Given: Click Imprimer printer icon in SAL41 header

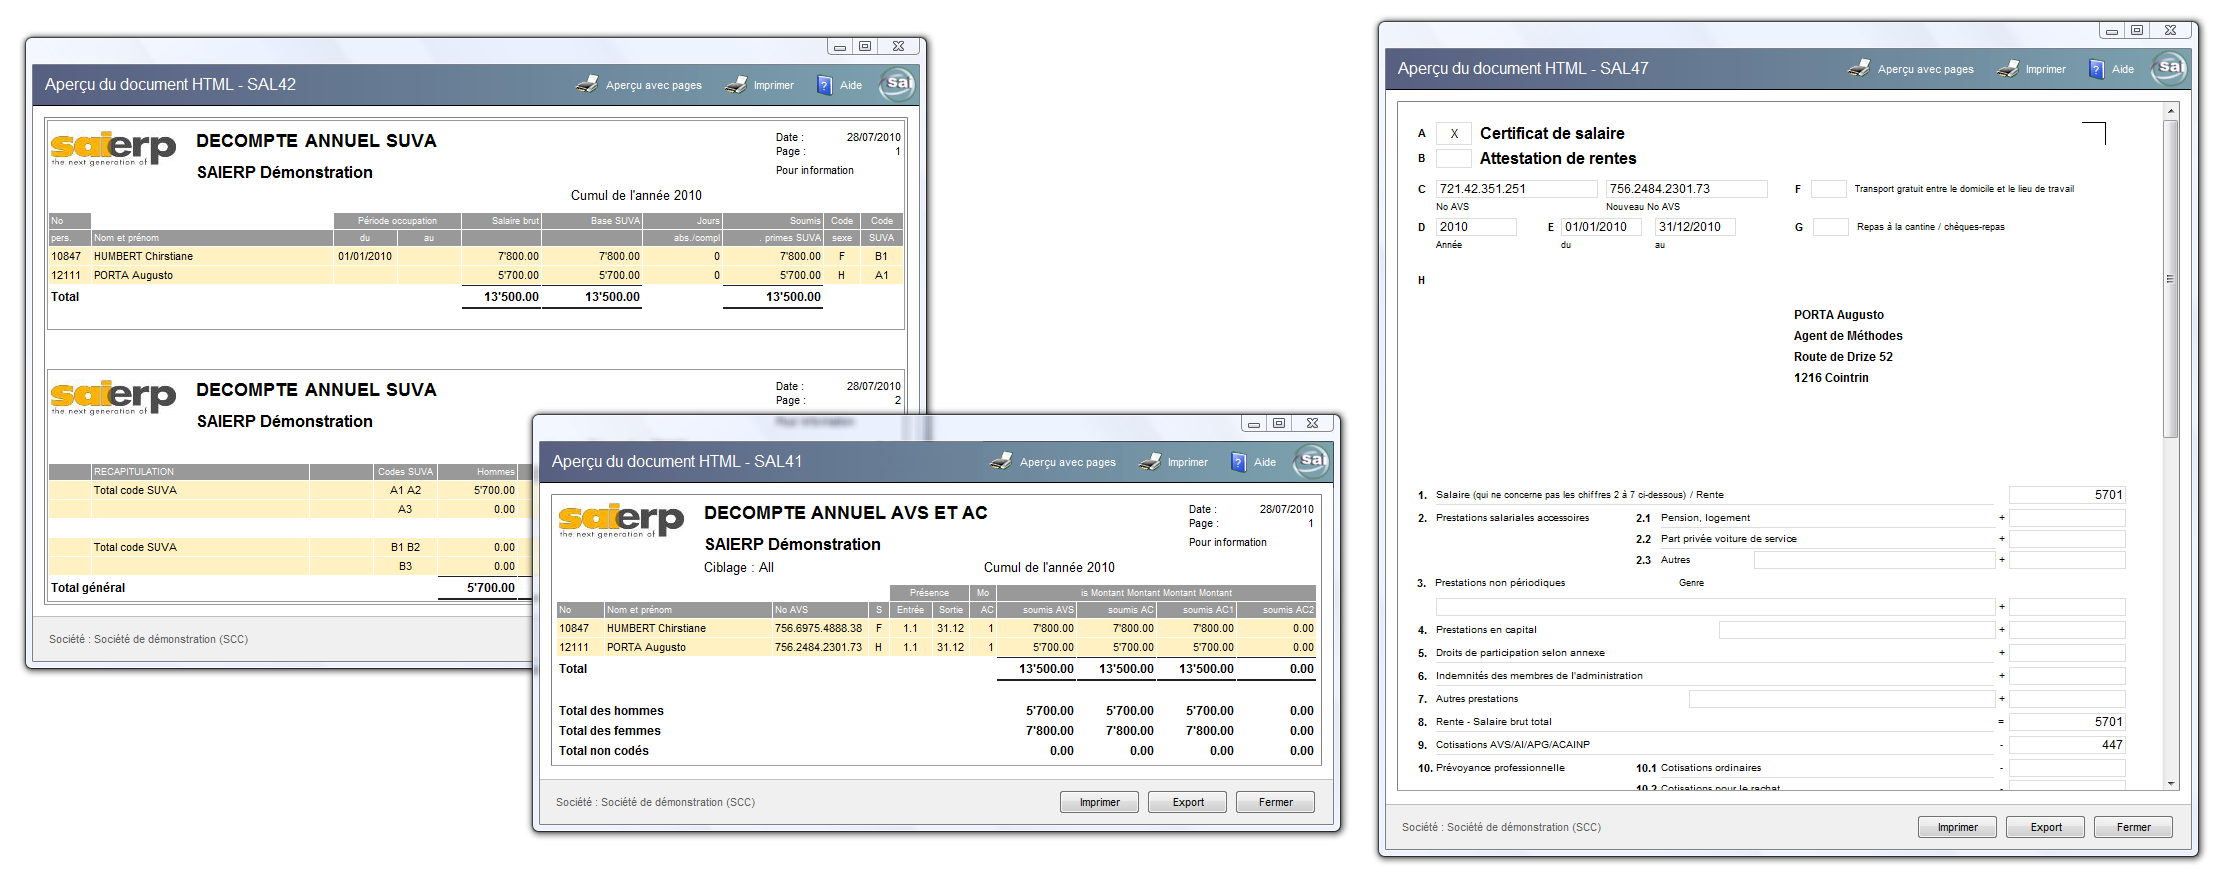Looking at the screenshot, I should tap(1151, 461).
